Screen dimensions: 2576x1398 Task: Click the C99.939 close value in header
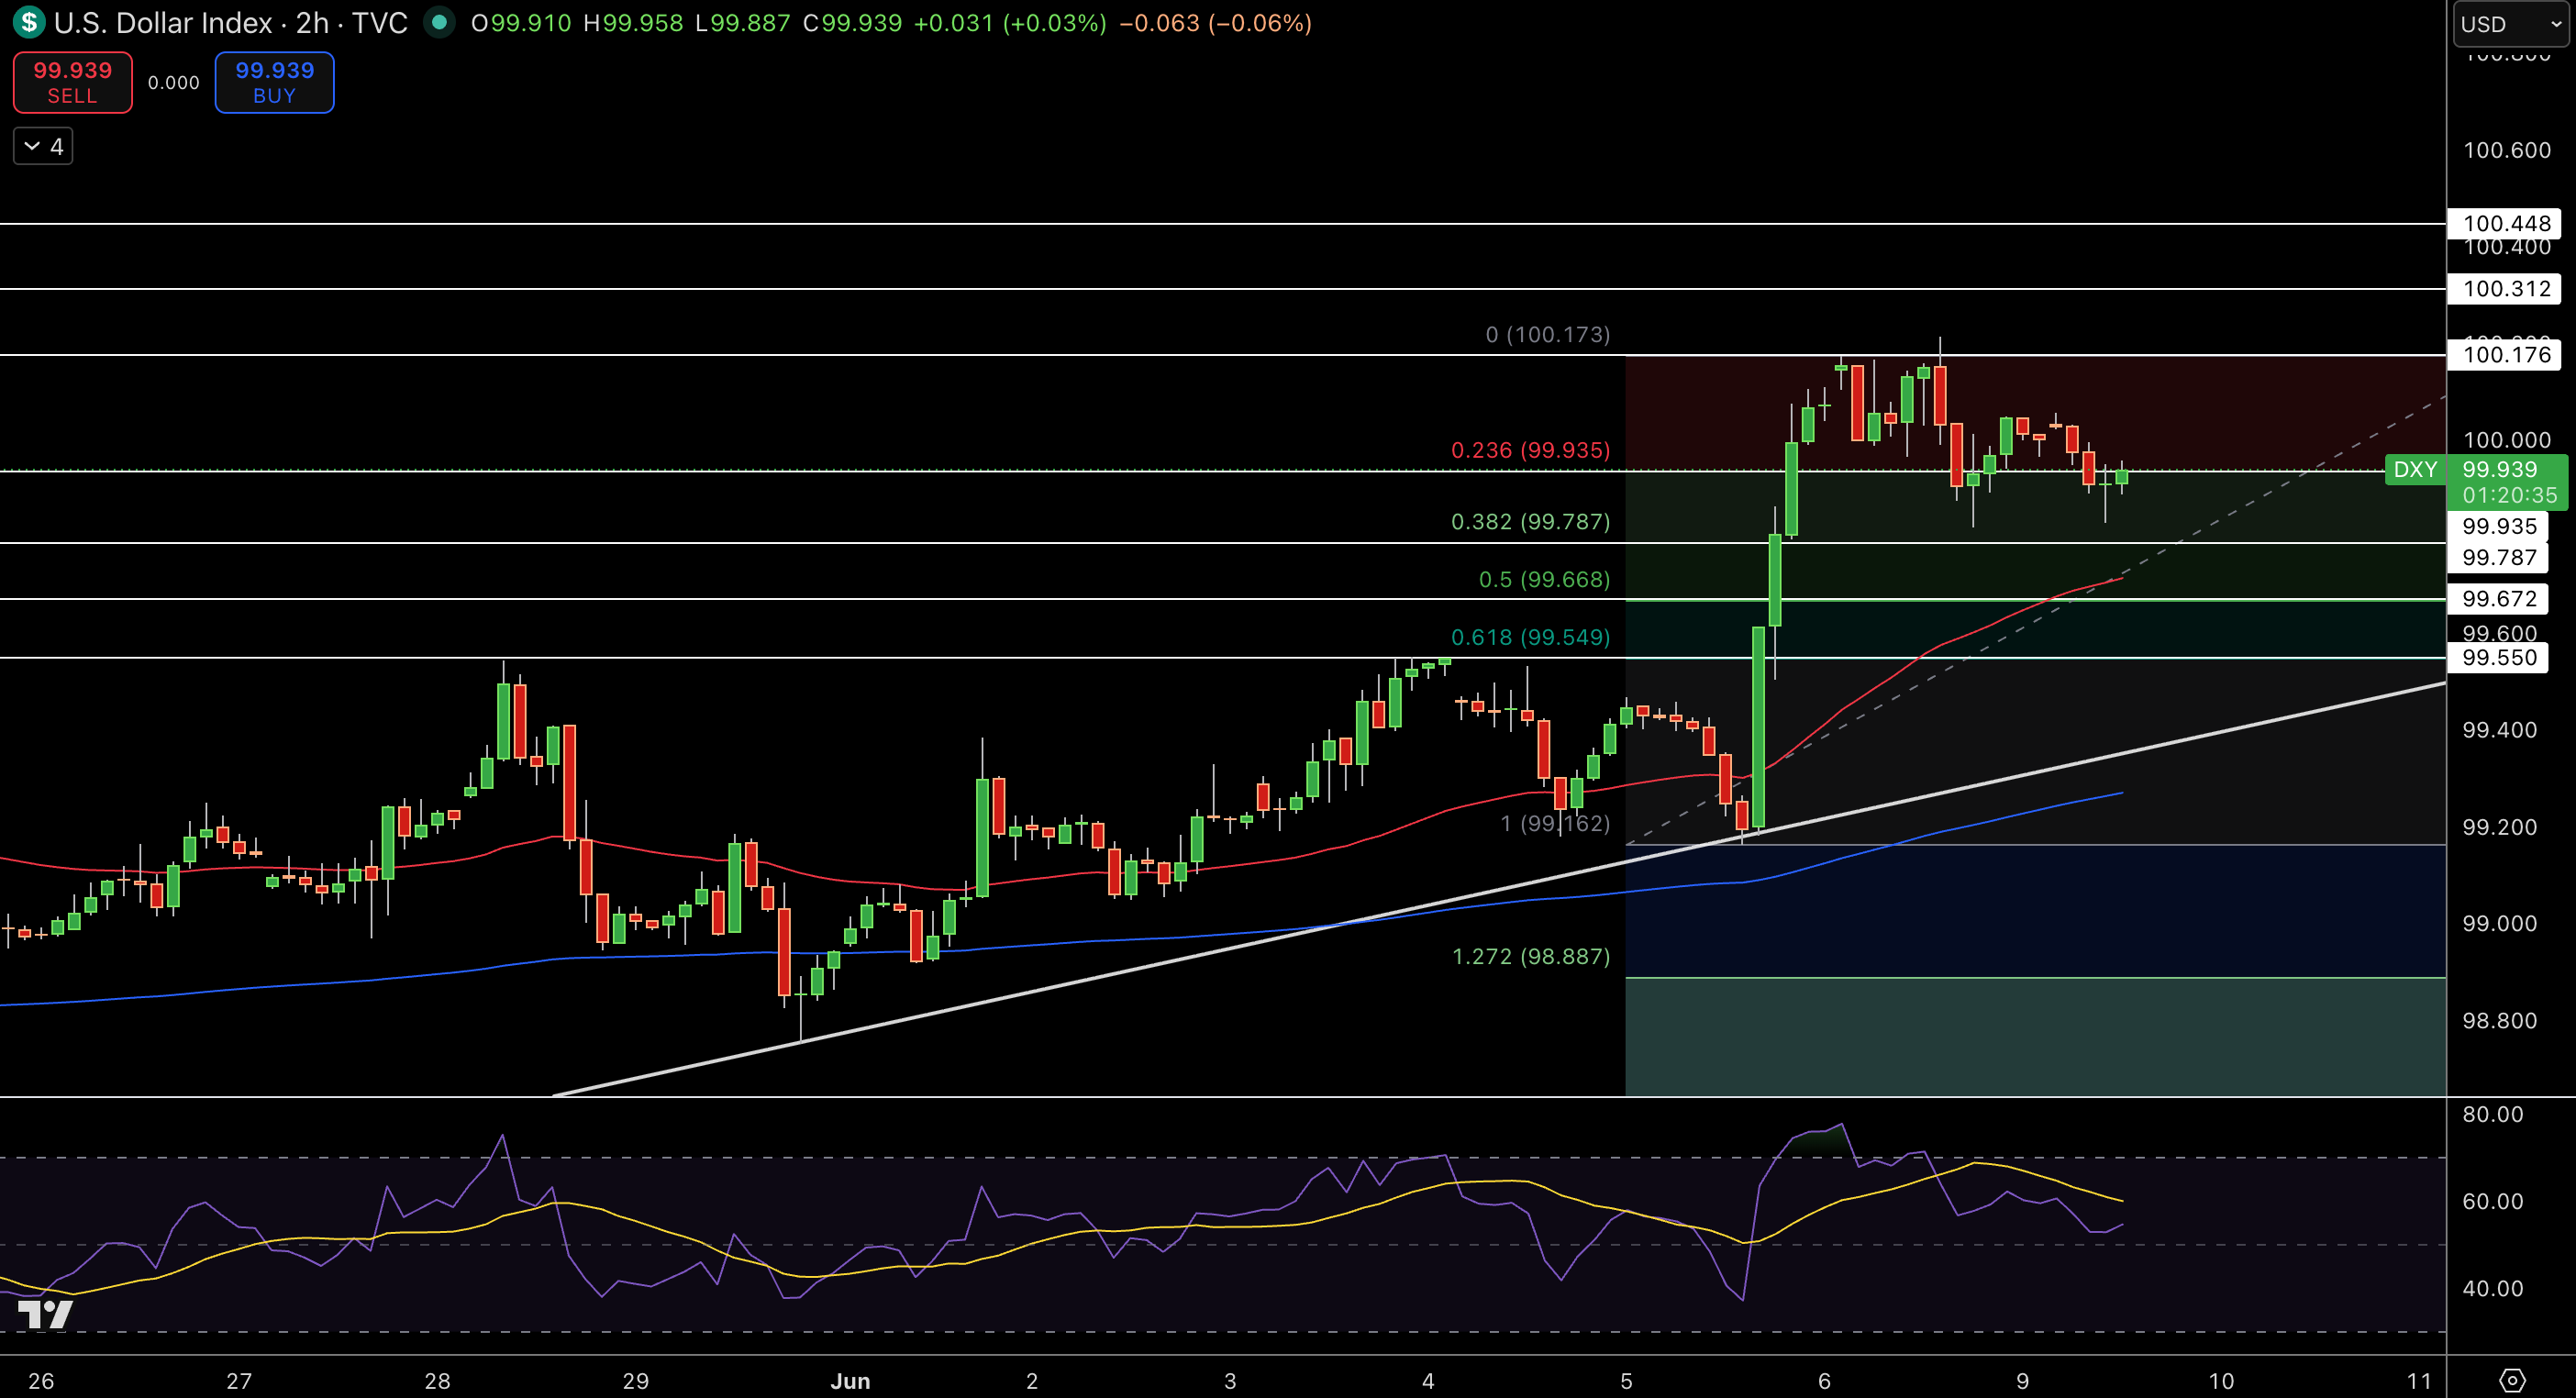point(852,23)
